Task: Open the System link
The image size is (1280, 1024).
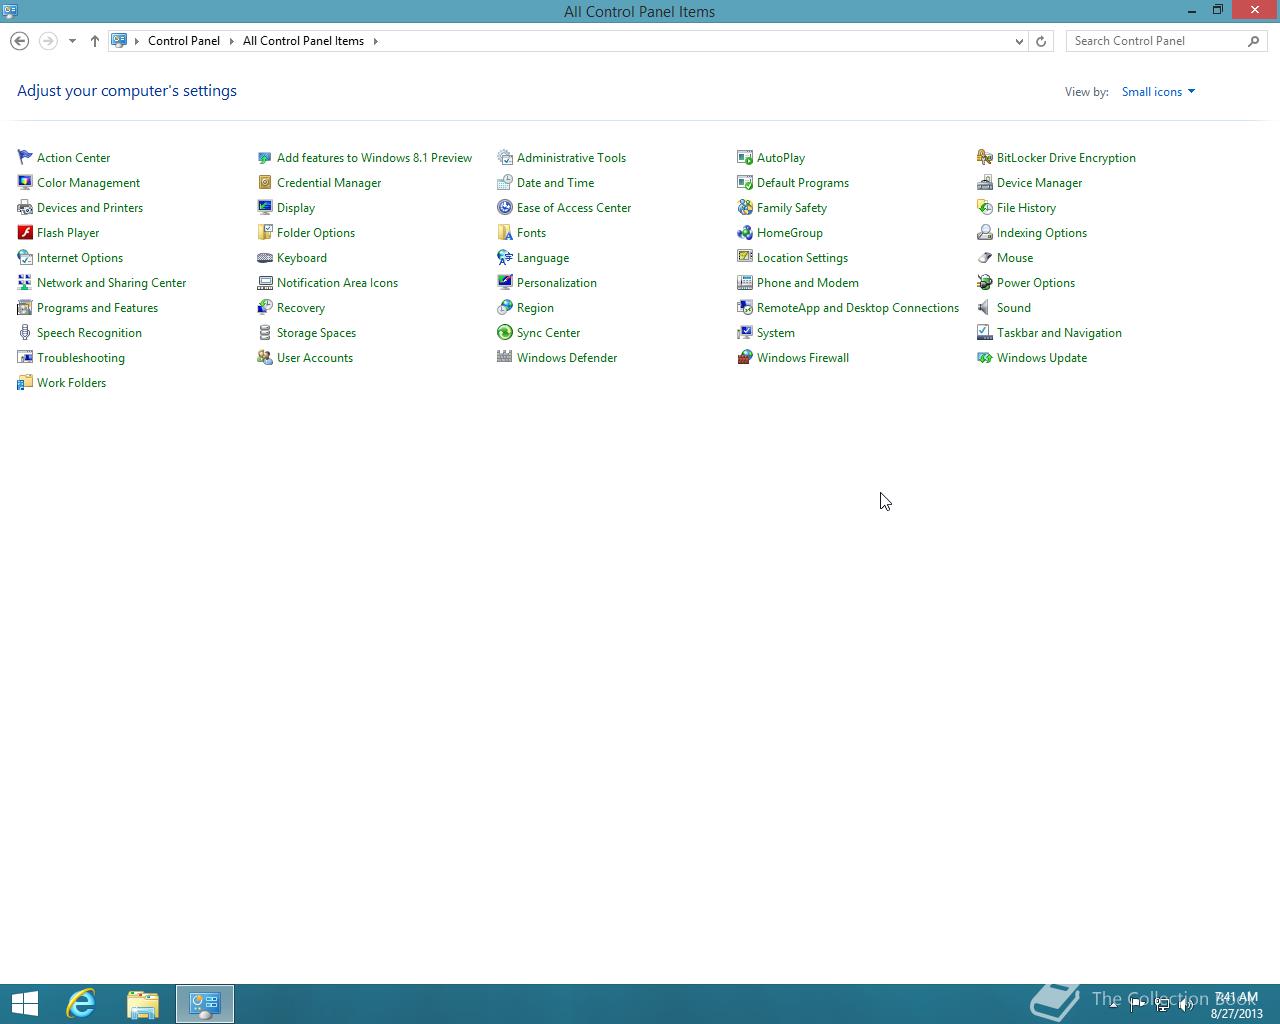Action: (x=776, y=333)
